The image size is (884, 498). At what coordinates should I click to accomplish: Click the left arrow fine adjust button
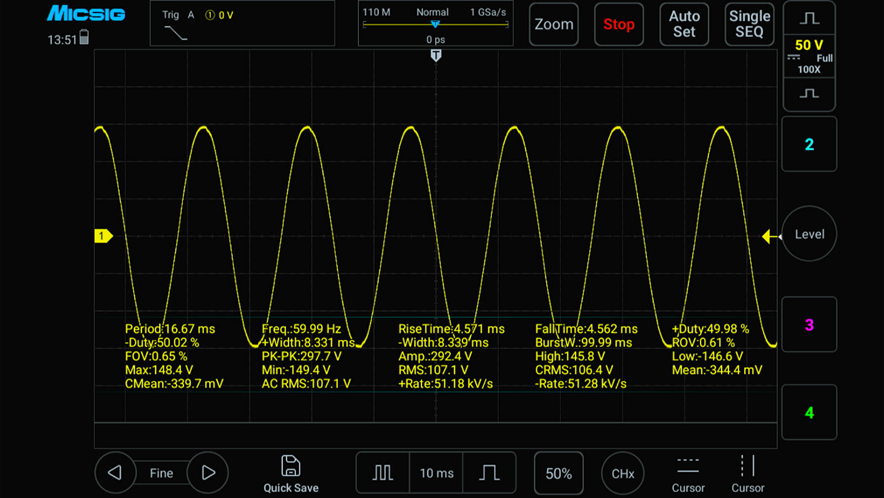pos(115,473)
